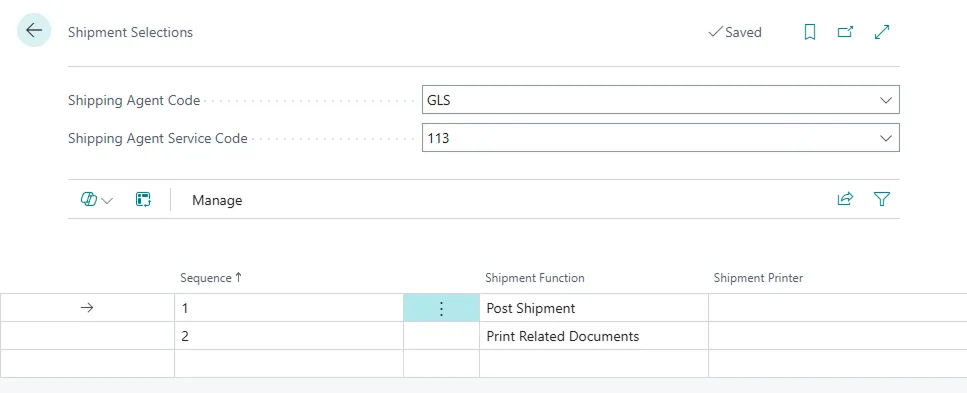Click the Copilot icon in list toolbar
Screen dimensions: 967x393
pos(89,199)
